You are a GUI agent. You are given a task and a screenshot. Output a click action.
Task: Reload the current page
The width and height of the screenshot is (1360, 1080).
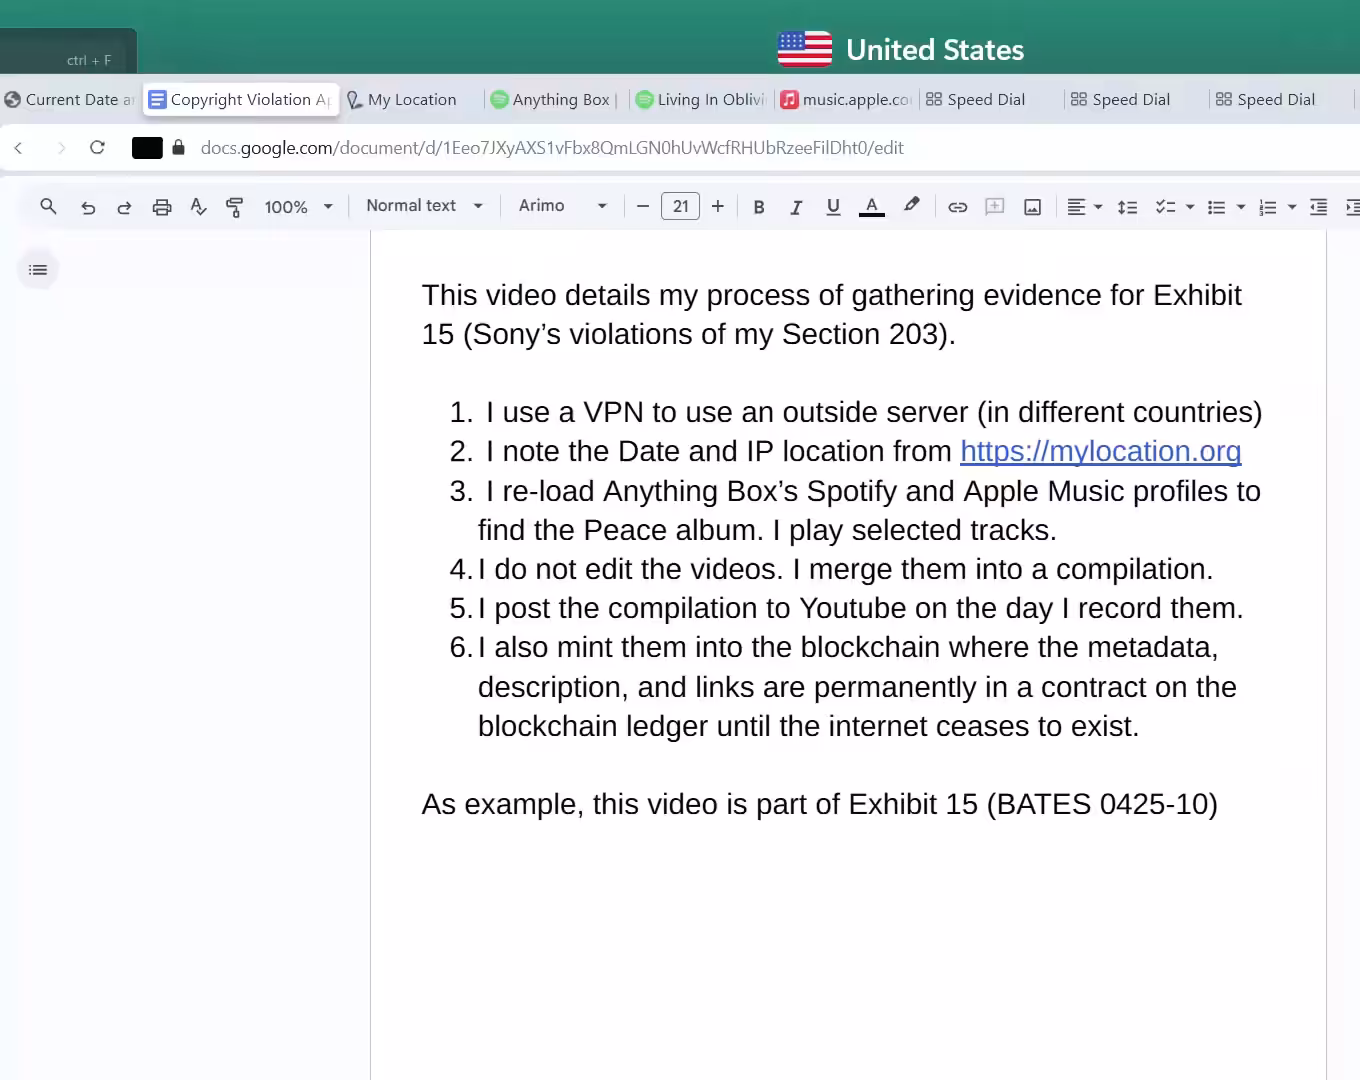tap(97, 148)
